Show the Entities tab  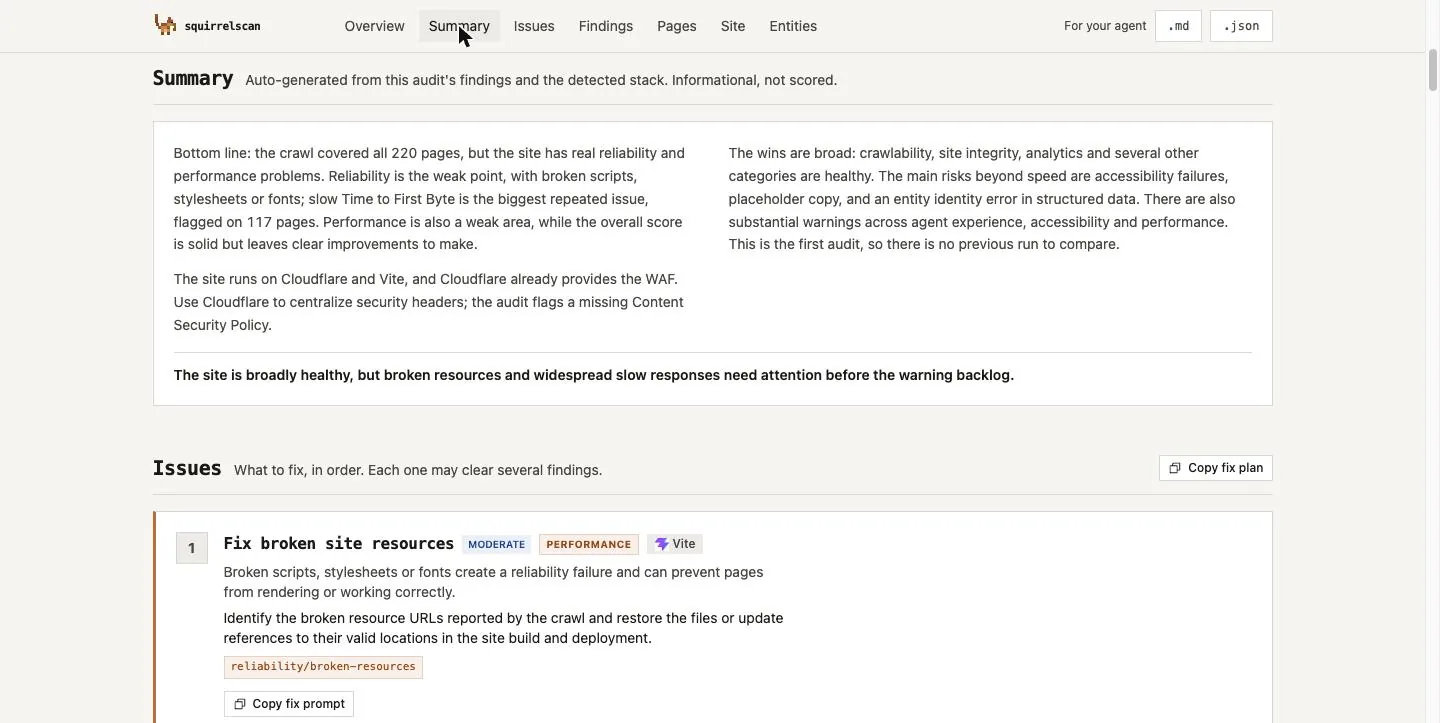click(793, 26)
